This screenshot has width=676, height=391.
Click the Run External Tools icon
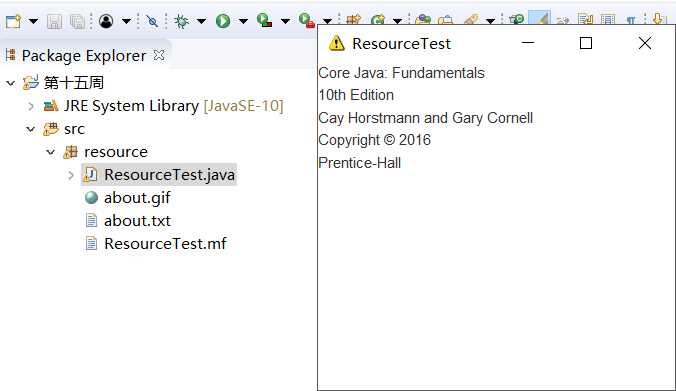click(307, 20)
